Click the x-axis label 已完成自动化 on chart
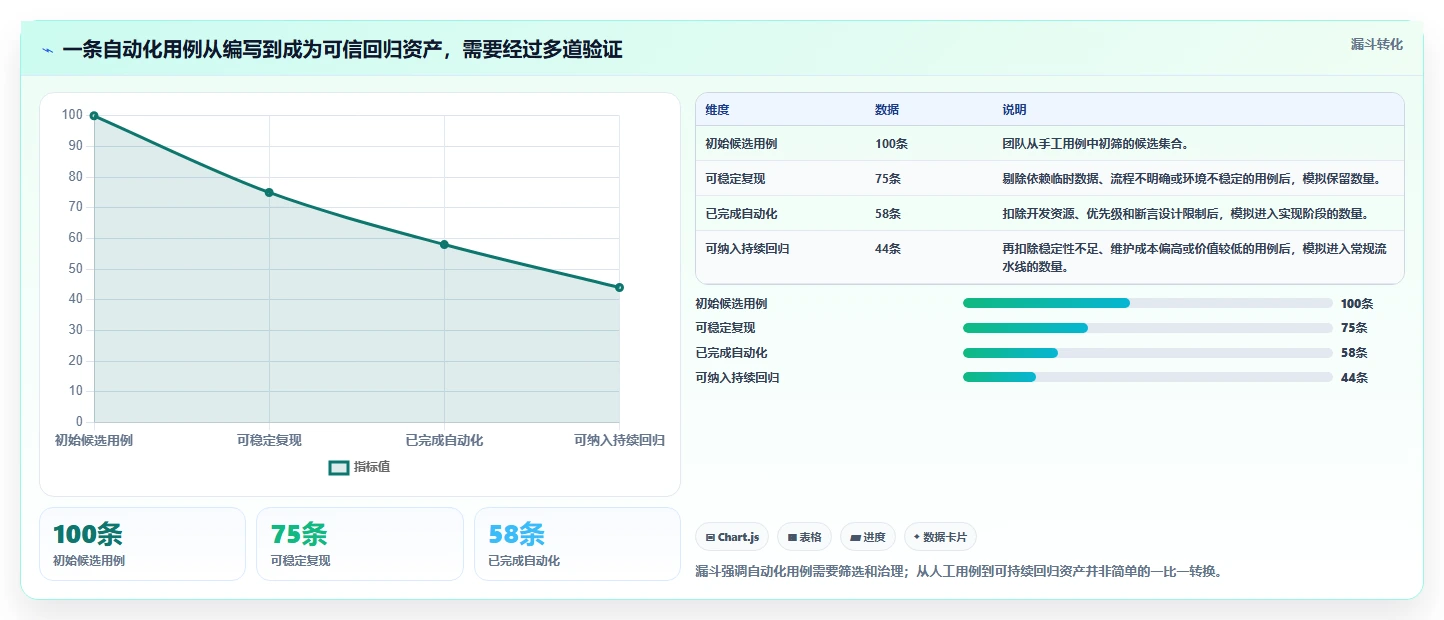The image size is (1444, 620). [444, 441]
